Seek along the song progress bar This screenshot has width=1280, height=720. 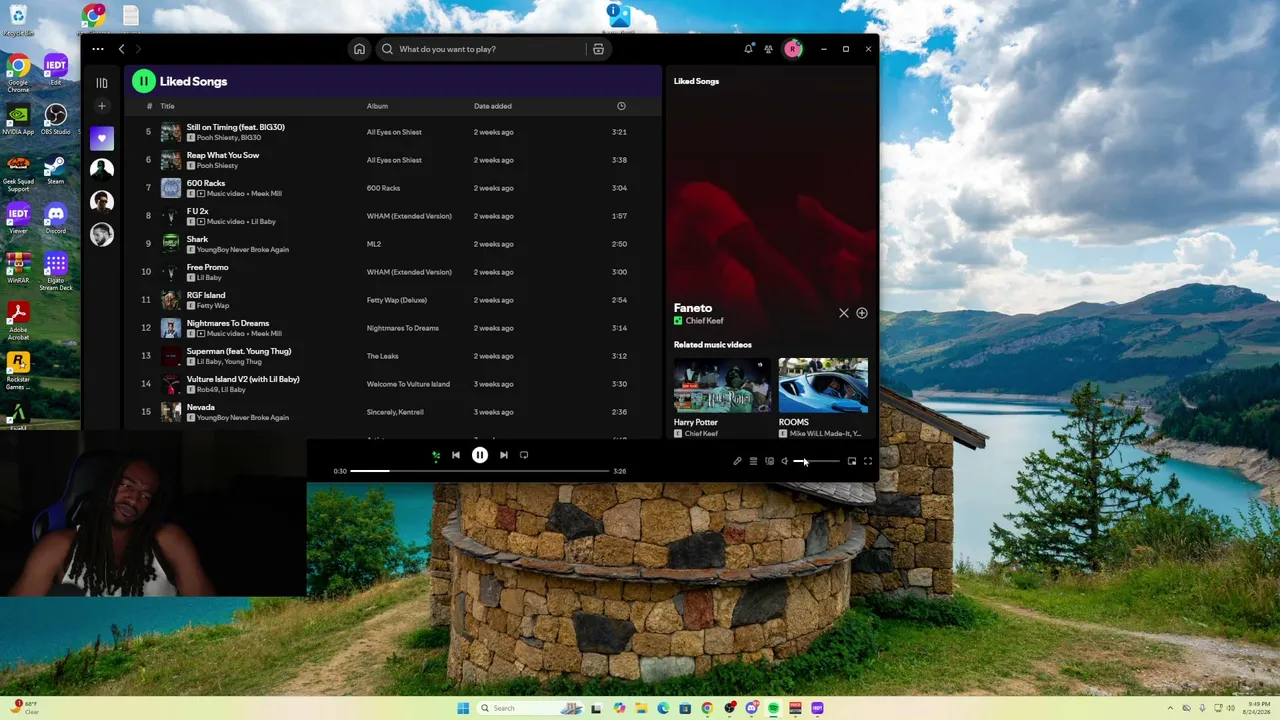[480, 471]
